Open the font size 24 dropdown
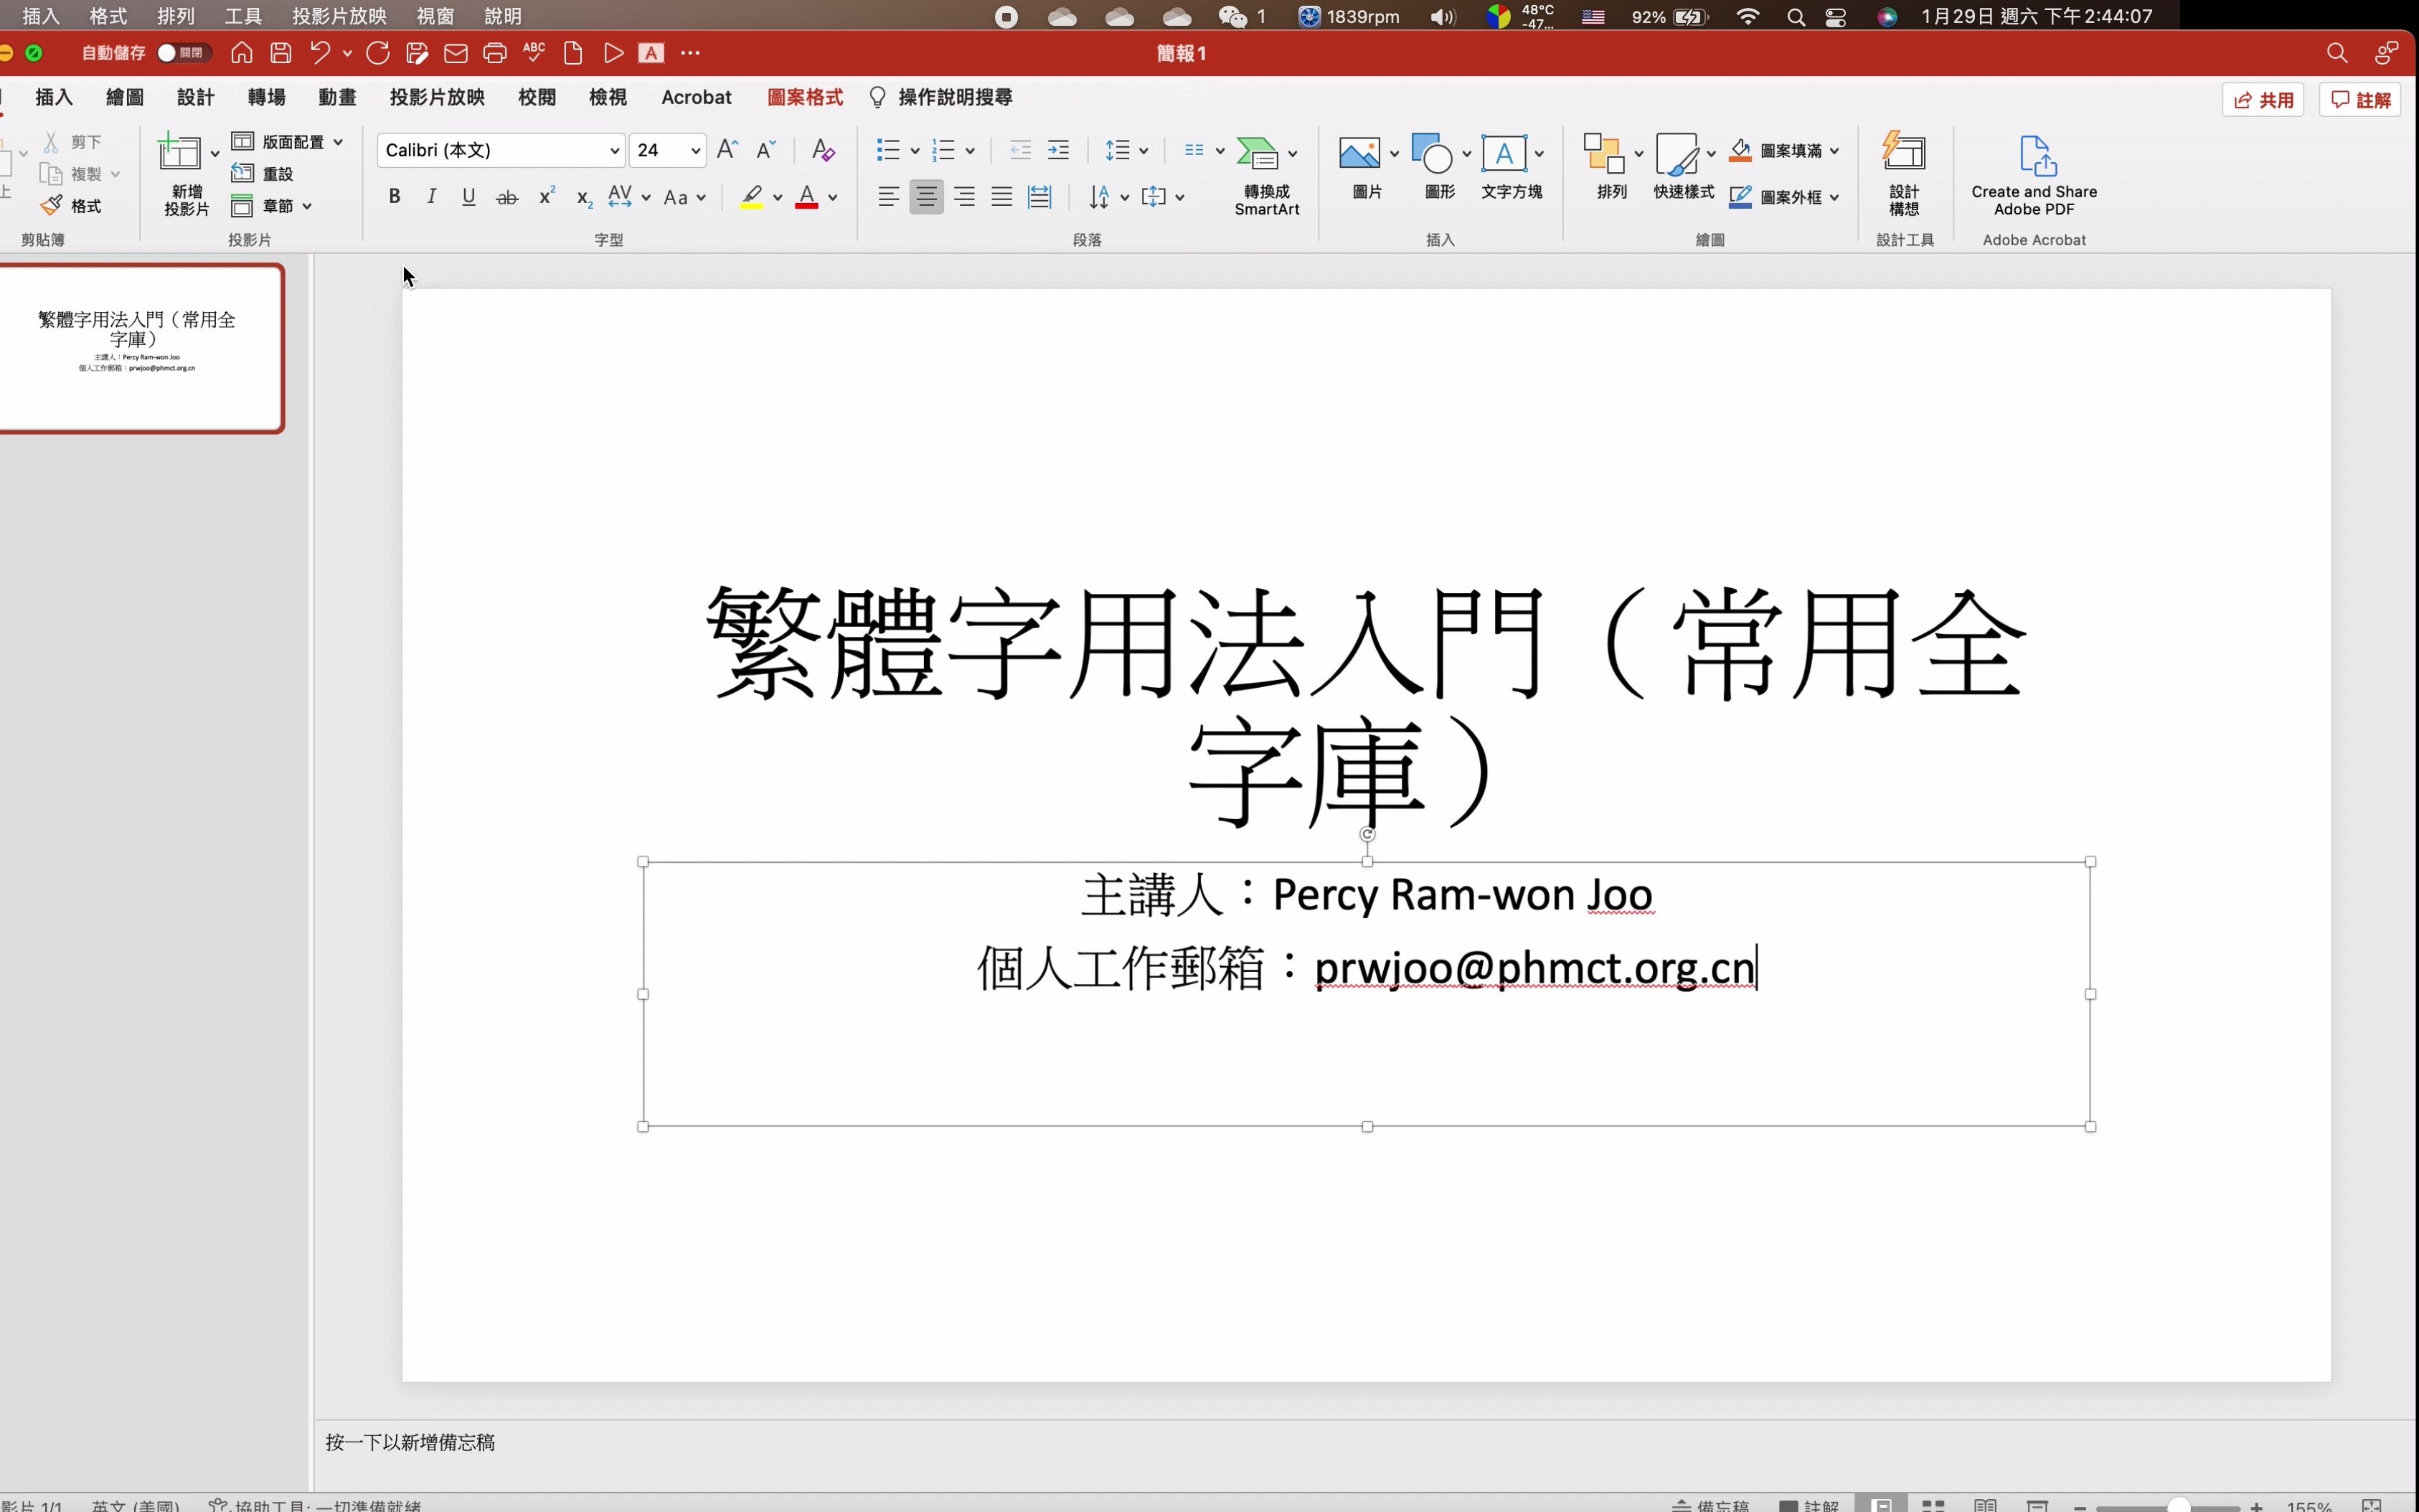This screenshot has width=2419, height=1512. tap(695, 150)
